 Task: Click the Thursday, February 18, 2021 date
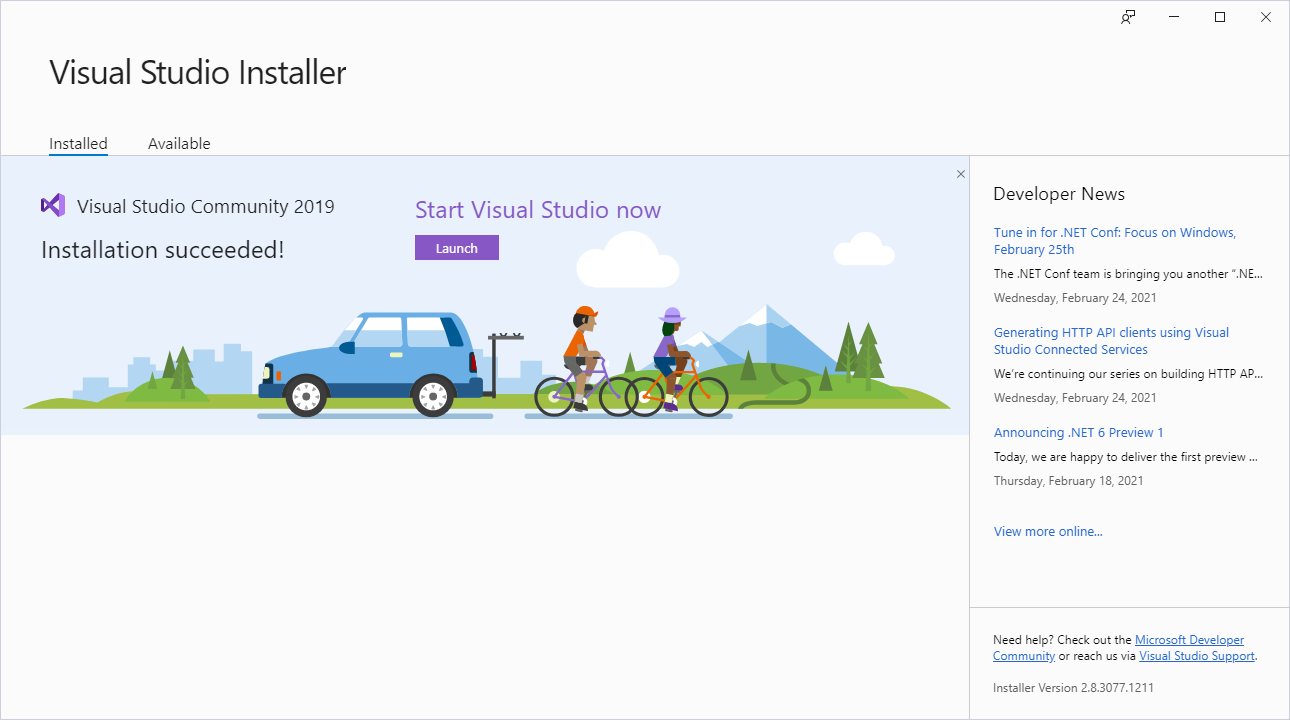tap(1068, 481)
